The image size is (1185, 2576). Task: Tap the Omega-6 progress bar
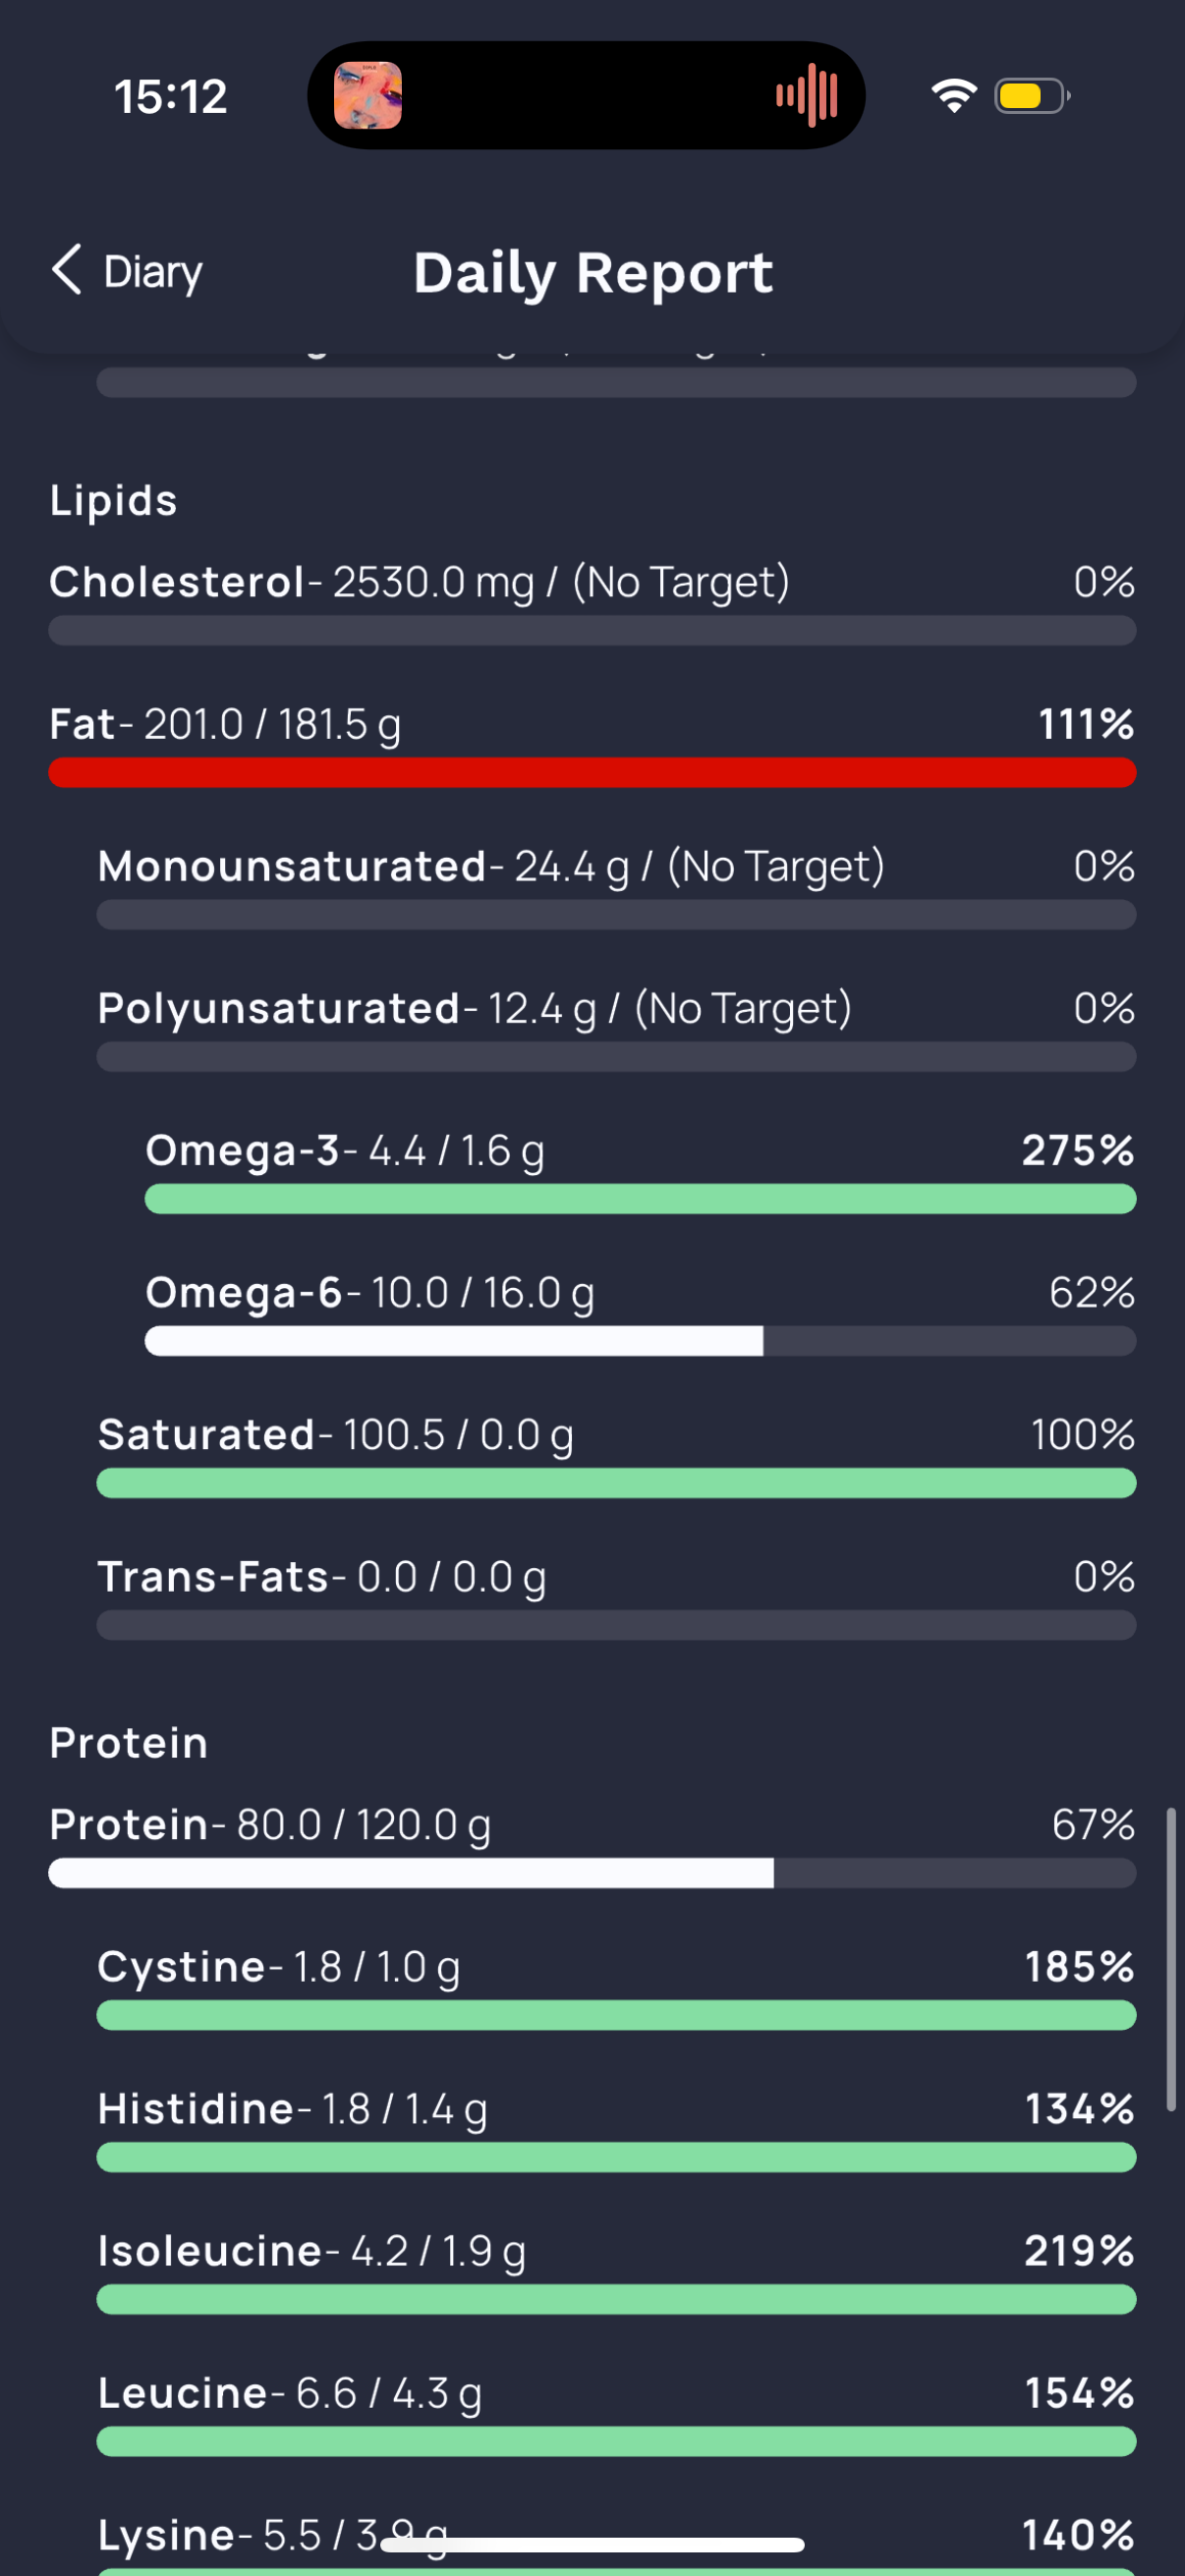[x=640, y=1340]
